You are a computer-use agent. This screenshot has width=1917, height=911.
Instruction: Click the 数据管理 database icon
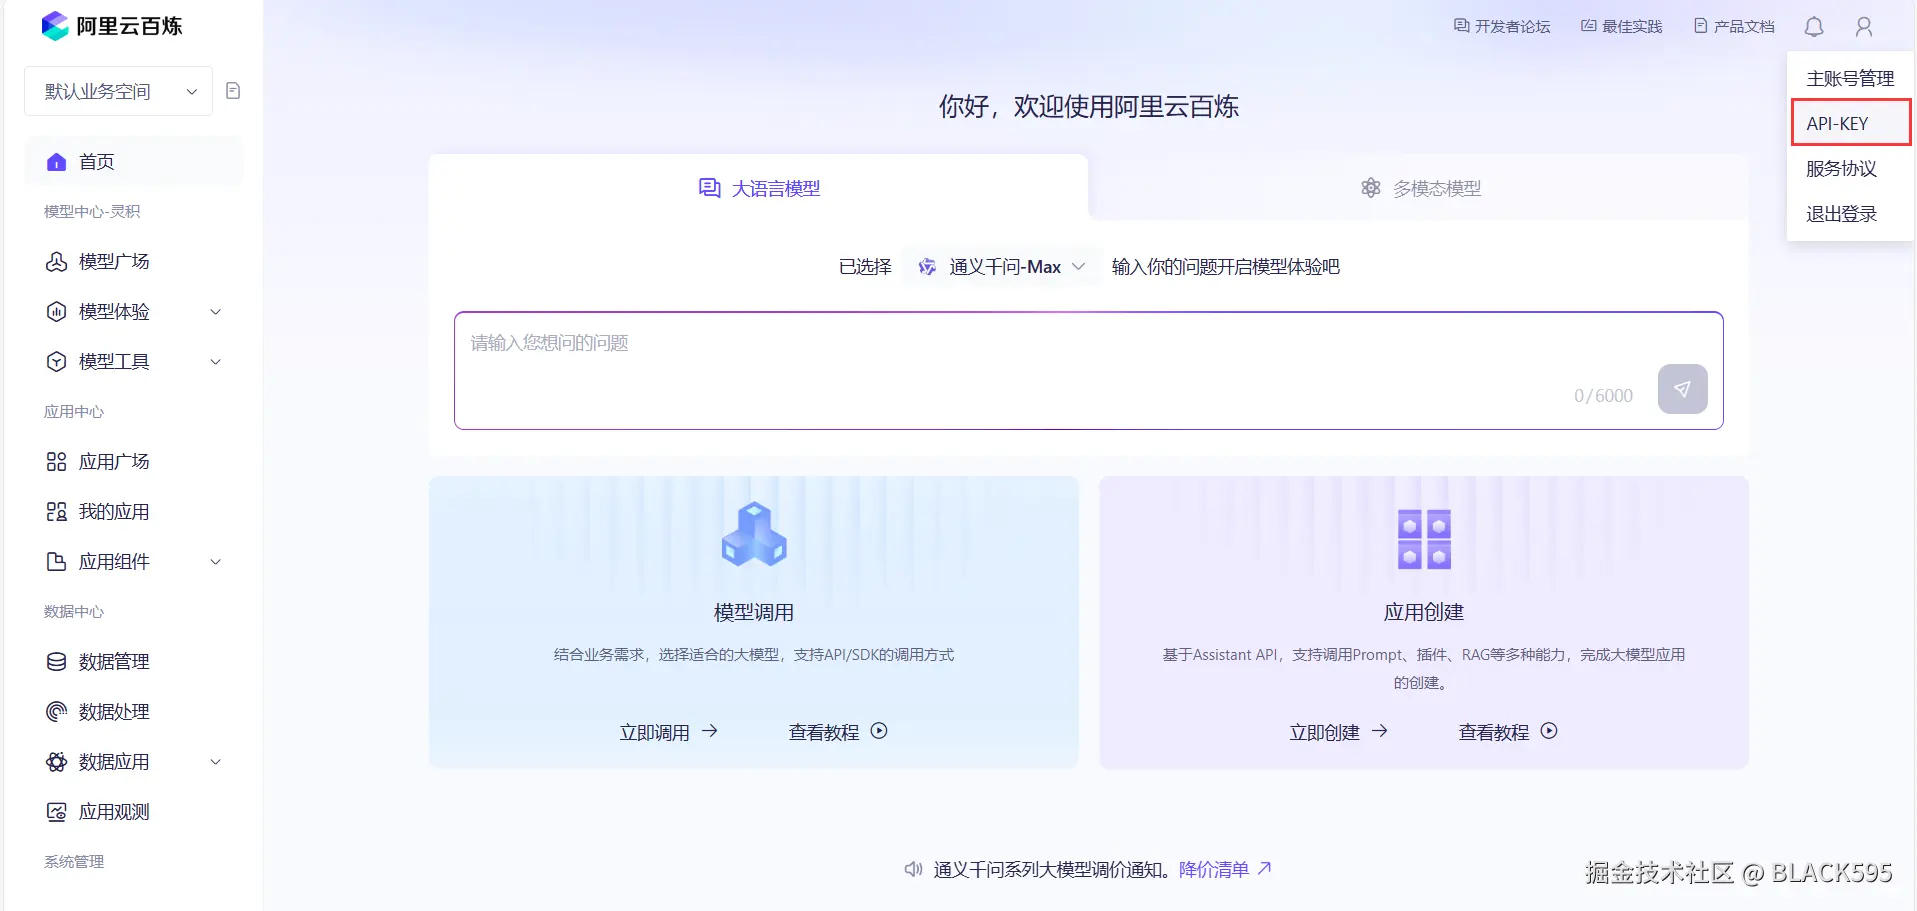click(57, 662)
